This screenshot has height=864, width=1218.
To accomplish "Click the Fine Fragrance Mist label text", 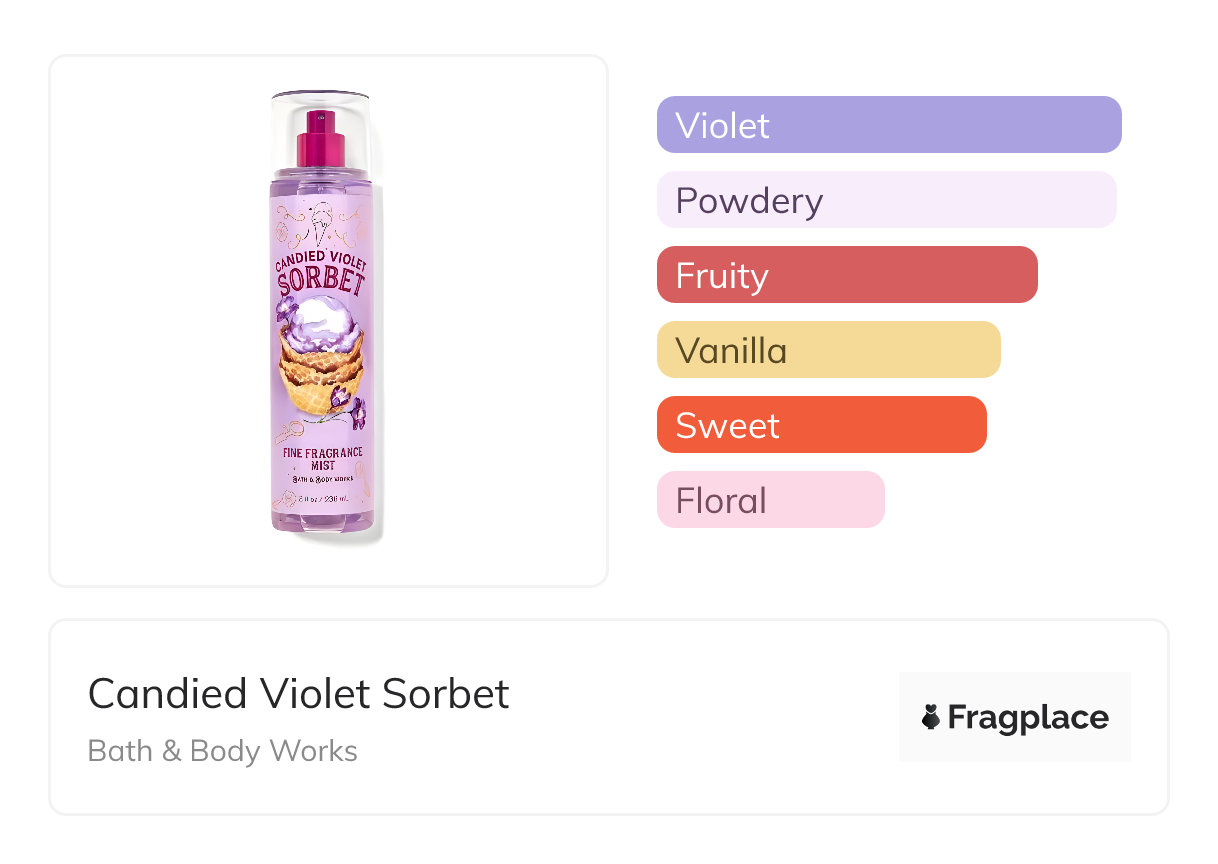I will pyautogui.click(x=321, y=459).
